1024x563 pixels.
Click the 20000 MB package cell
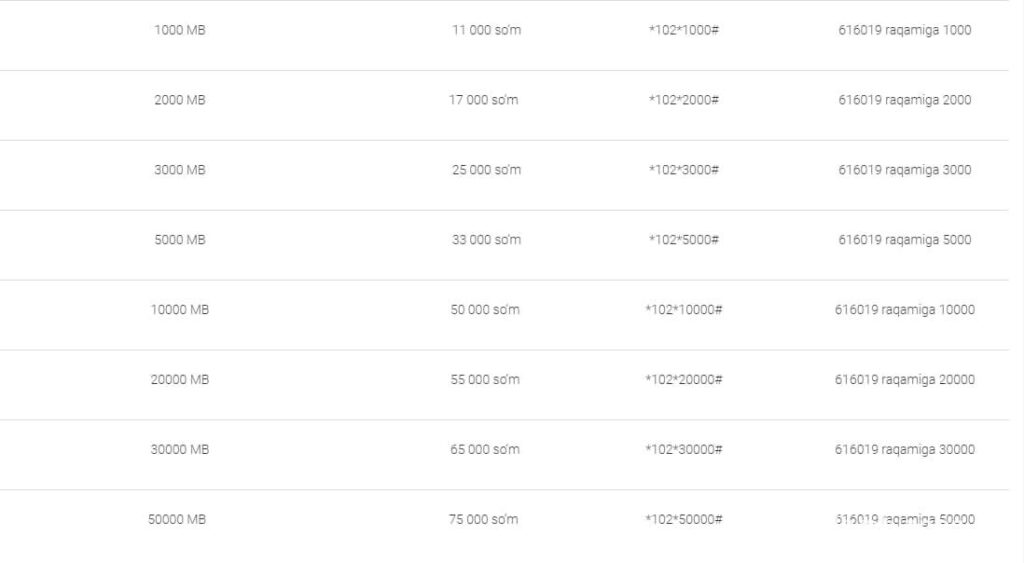coord(180,380)
